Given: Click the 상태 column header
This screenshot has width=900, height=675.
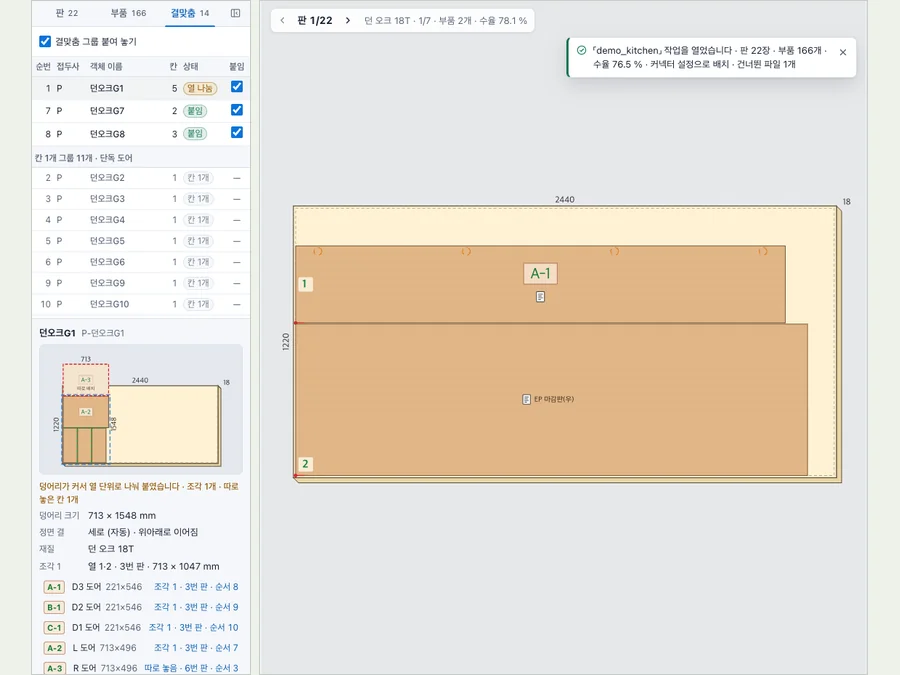Looking at the screenshot, I should [191, 67].
